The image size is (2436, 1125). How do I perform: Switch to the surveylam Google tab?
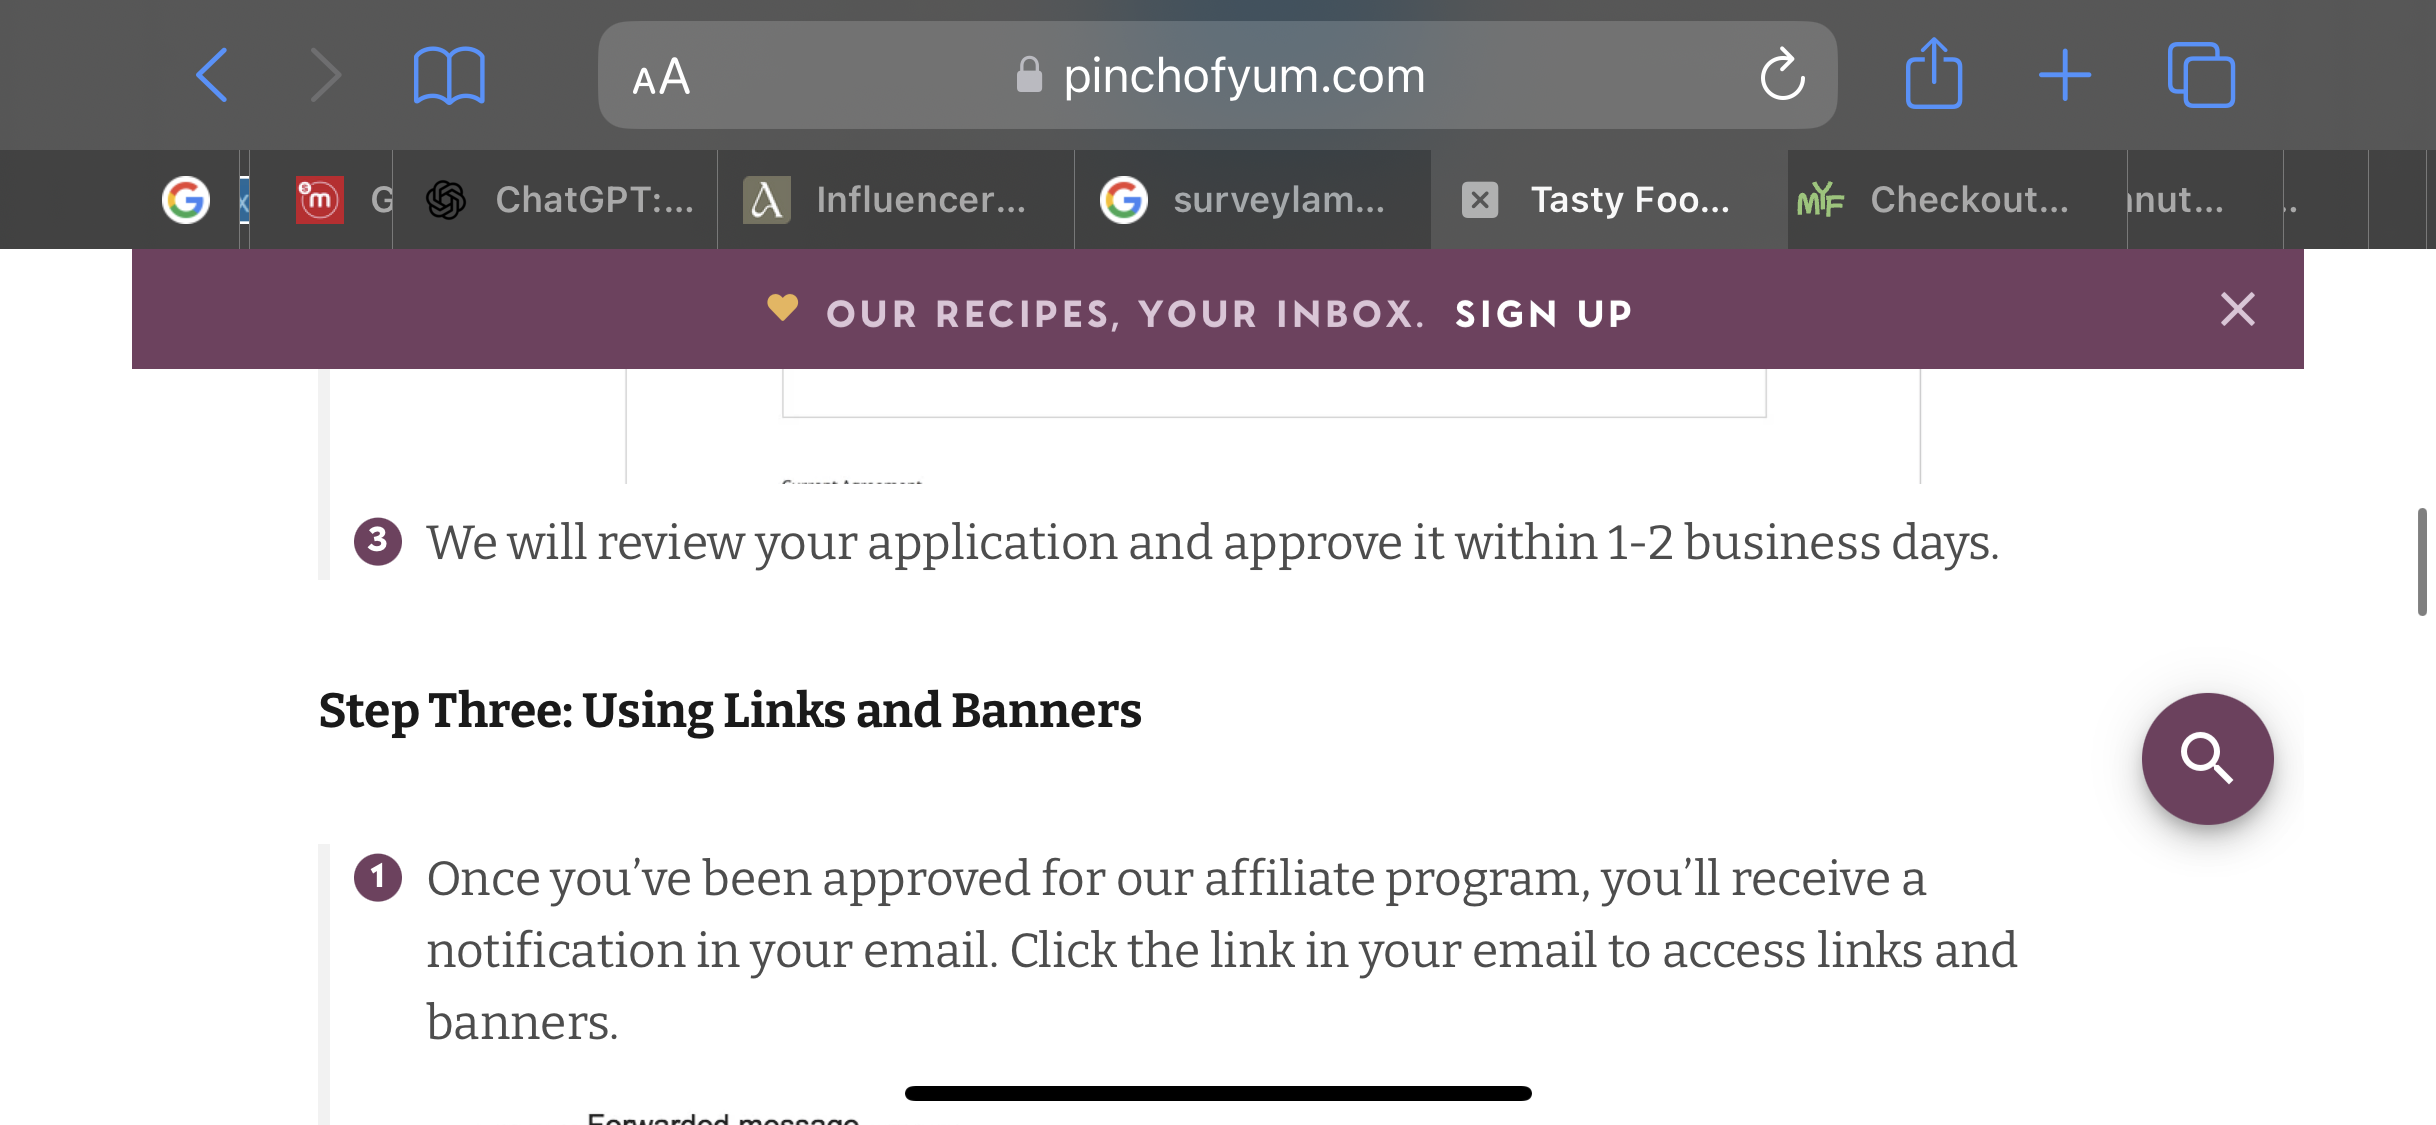[x=1253, y=200]
